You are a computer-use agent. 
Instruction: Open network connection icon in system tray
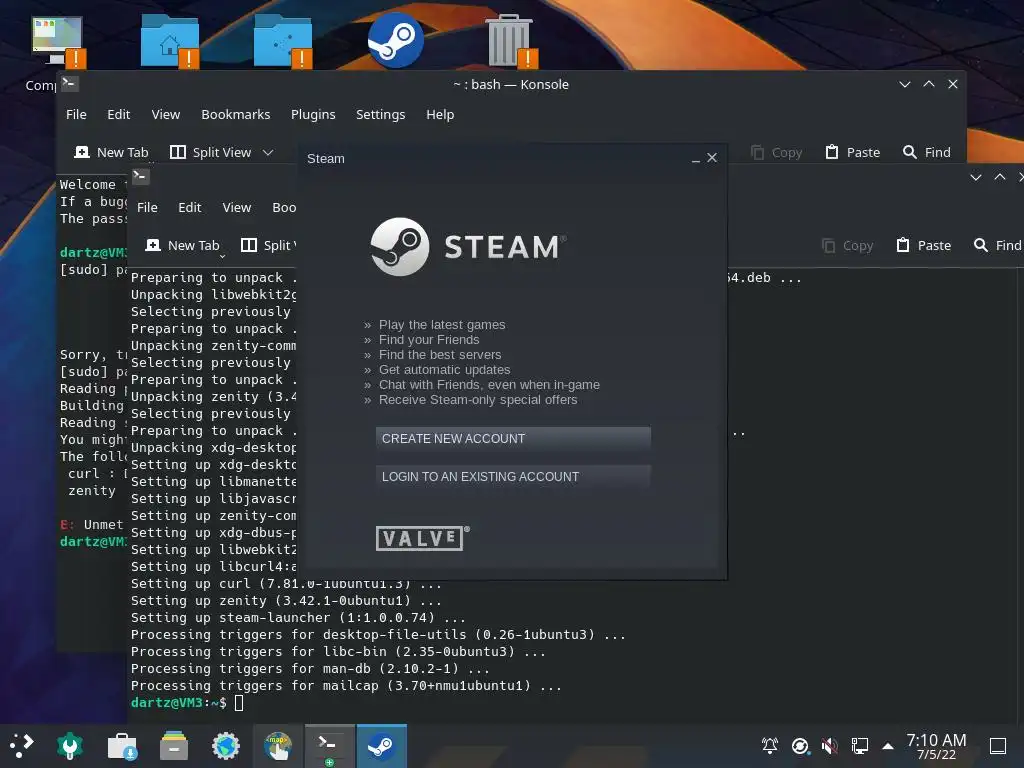coord(859,745)
